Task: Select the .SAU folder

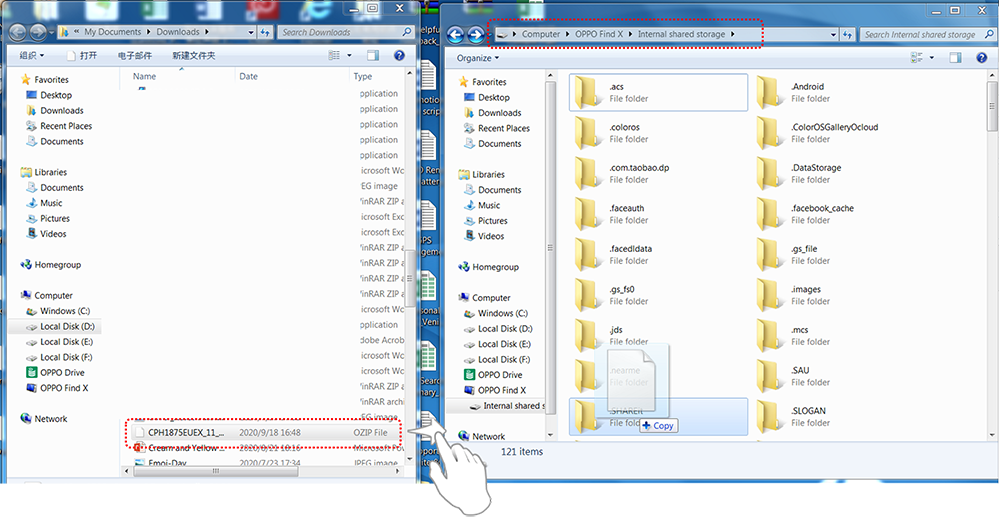Action: [793, 376]
